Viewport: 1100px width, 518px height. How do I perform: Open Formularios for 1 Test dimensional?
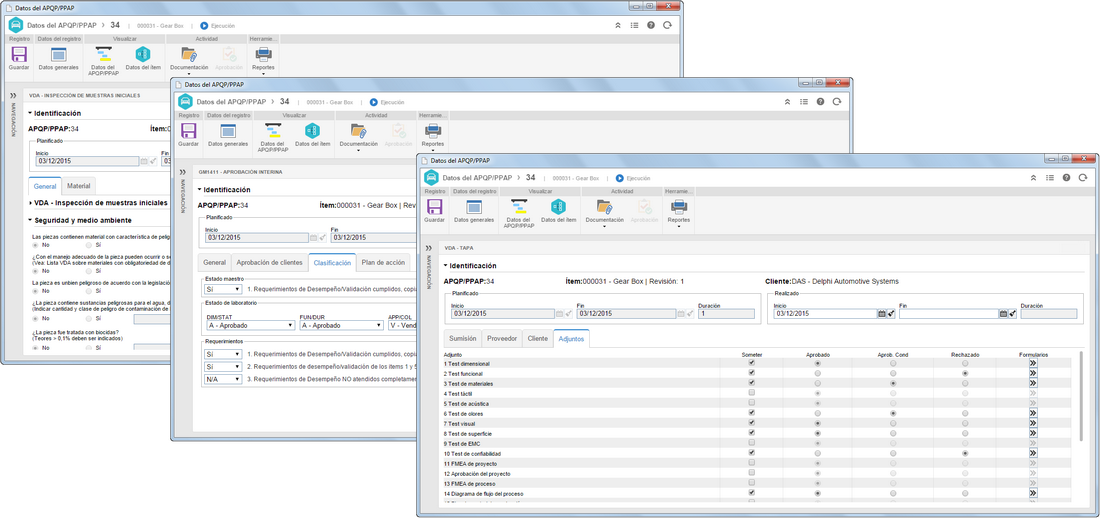(1033, 364)
